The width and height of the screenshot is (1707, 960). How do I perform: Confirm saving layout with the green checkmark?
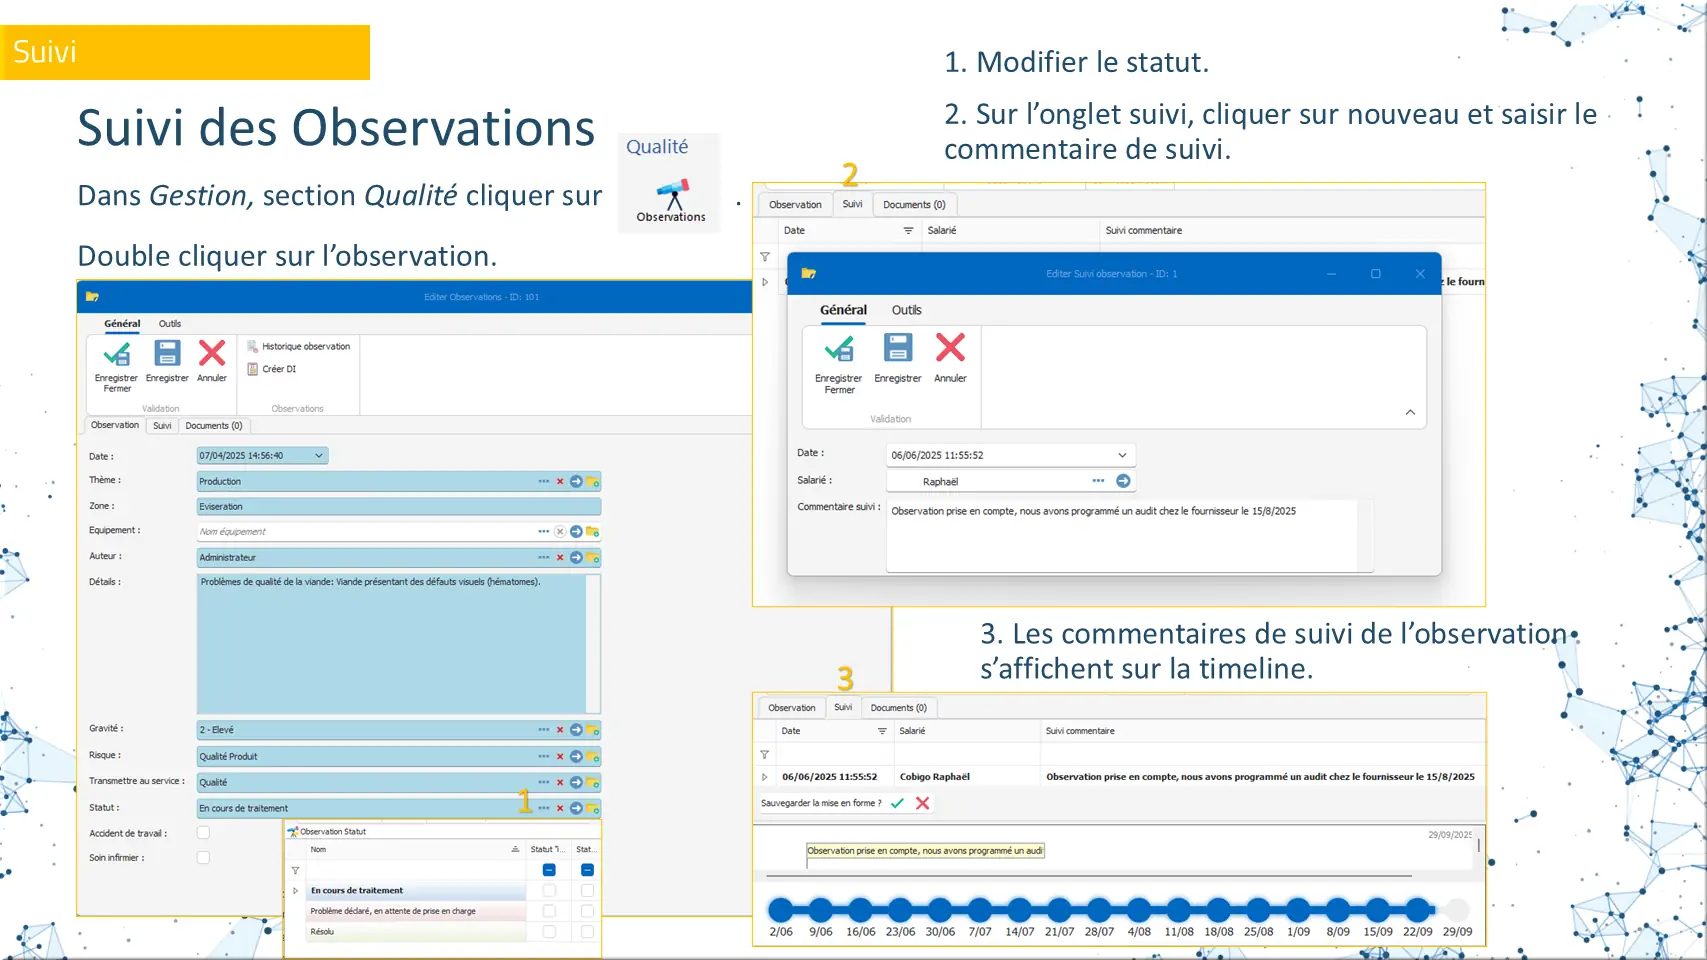coord(897,803)
